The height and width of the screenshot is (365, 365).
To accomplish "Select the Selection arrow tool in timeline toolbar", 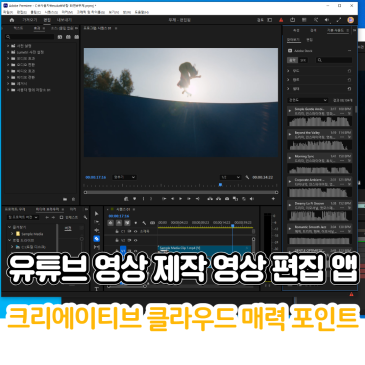I will [97, 214].
